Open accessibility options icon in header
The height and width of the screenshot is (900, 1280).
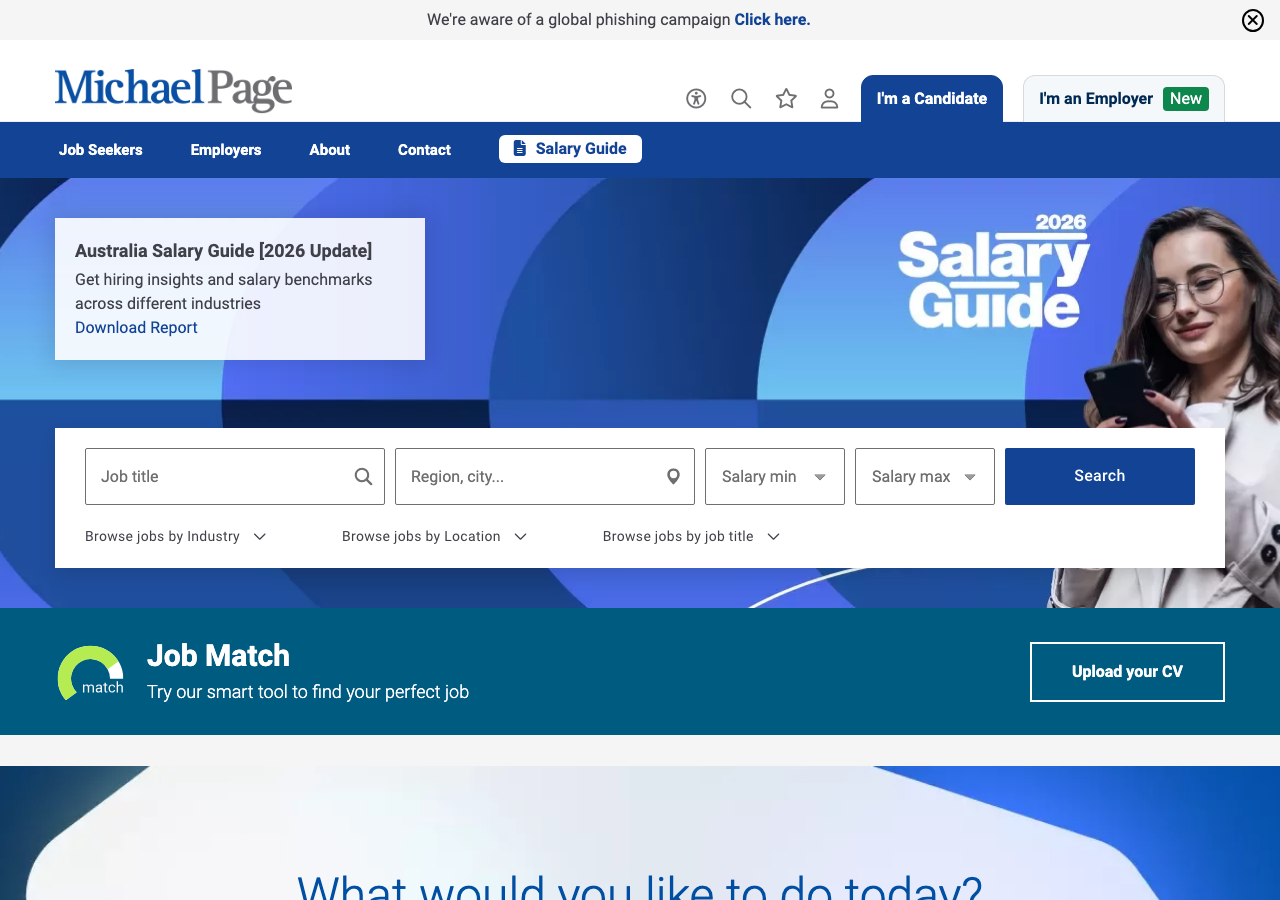696,98
